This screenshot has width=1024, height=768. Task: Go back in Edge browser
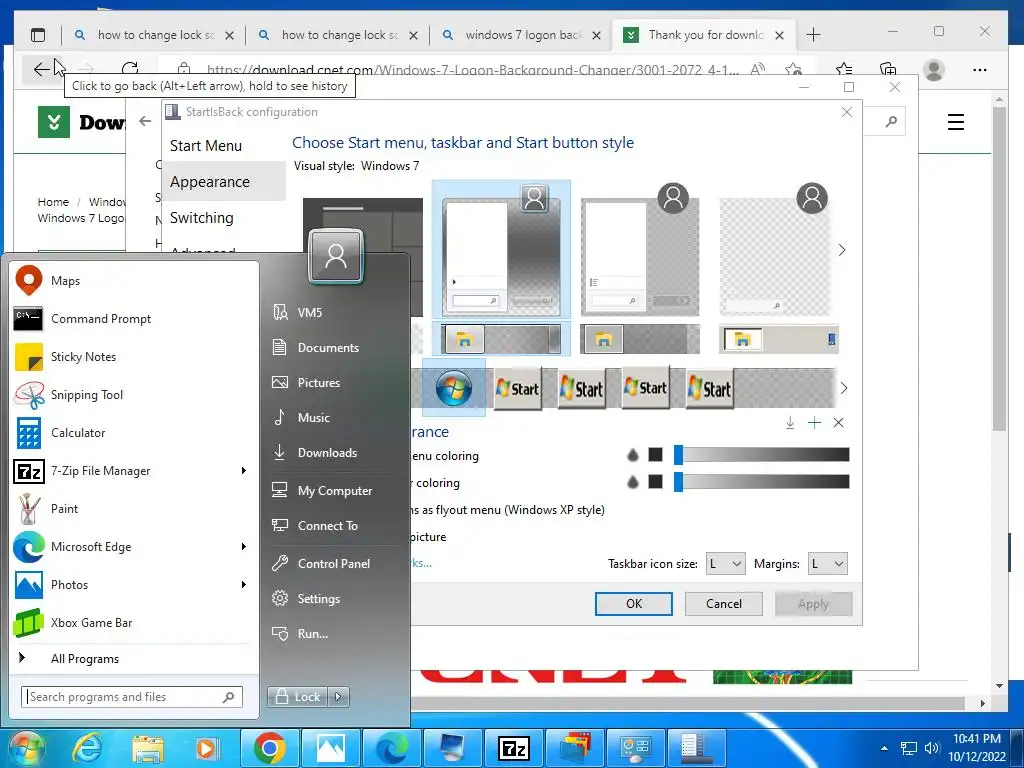click(41, 69)
